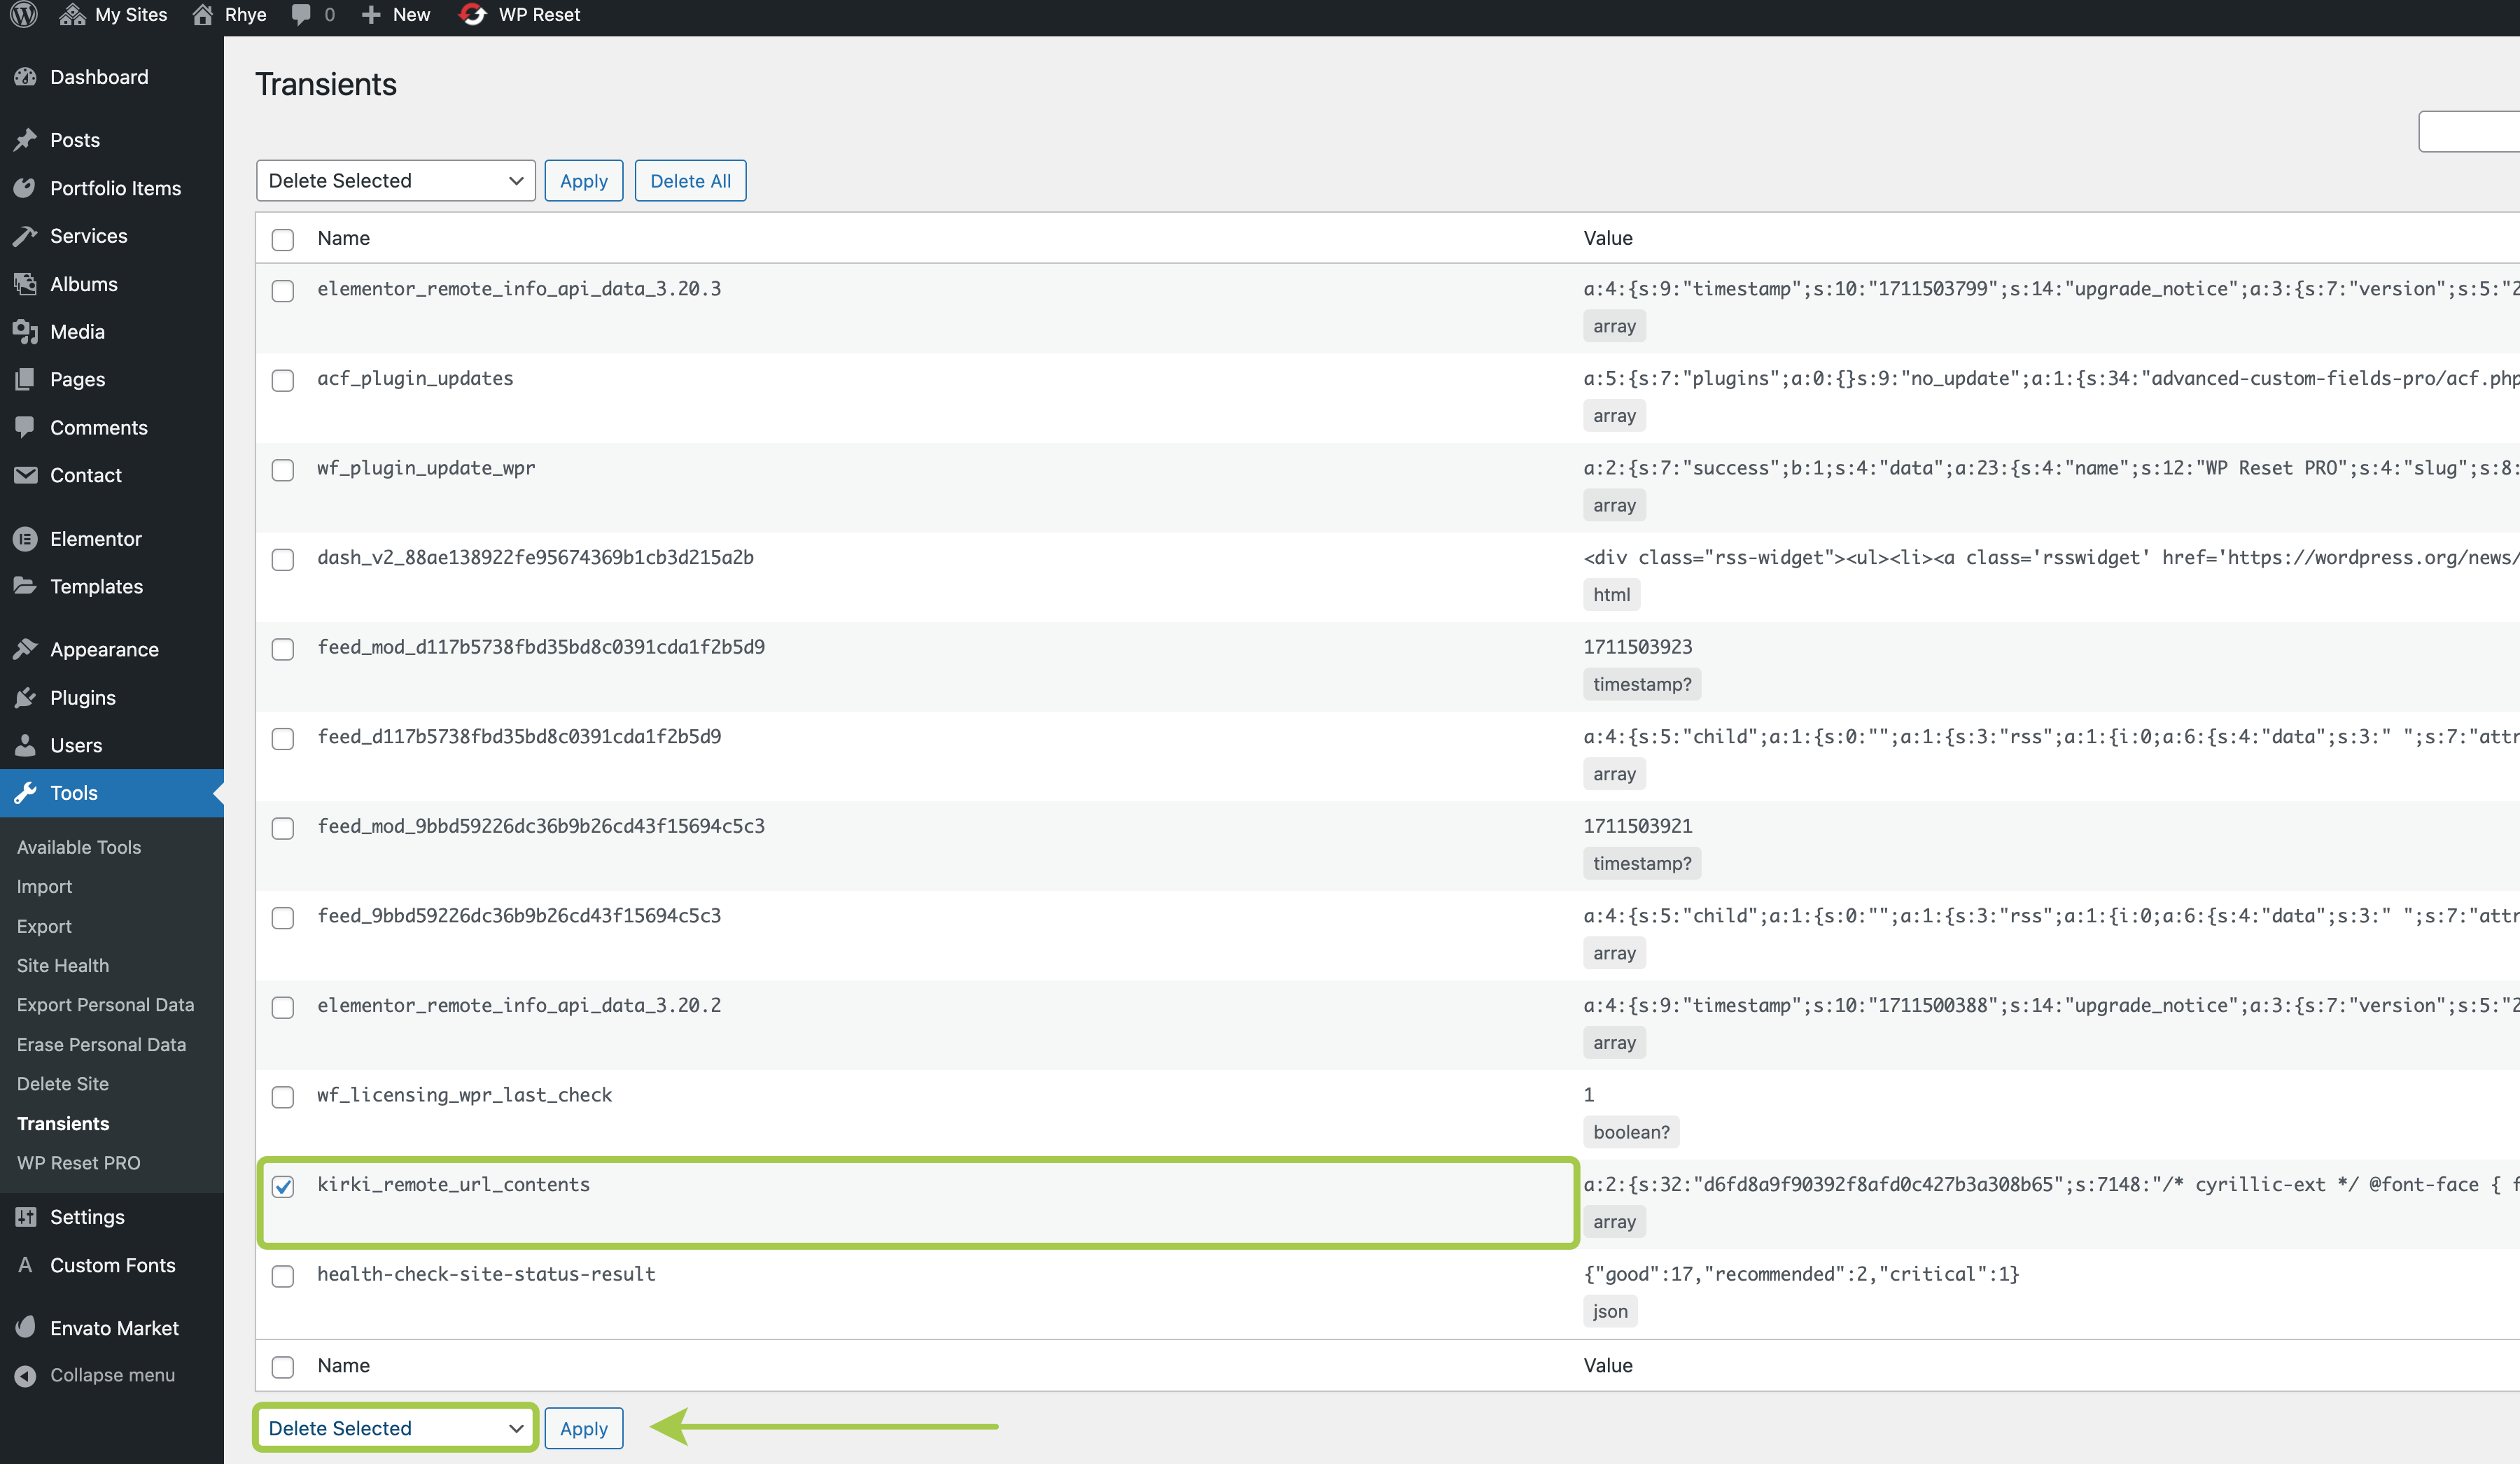
Task: Click the Plugins sidebar icon
Action: (x=25, y=698)
